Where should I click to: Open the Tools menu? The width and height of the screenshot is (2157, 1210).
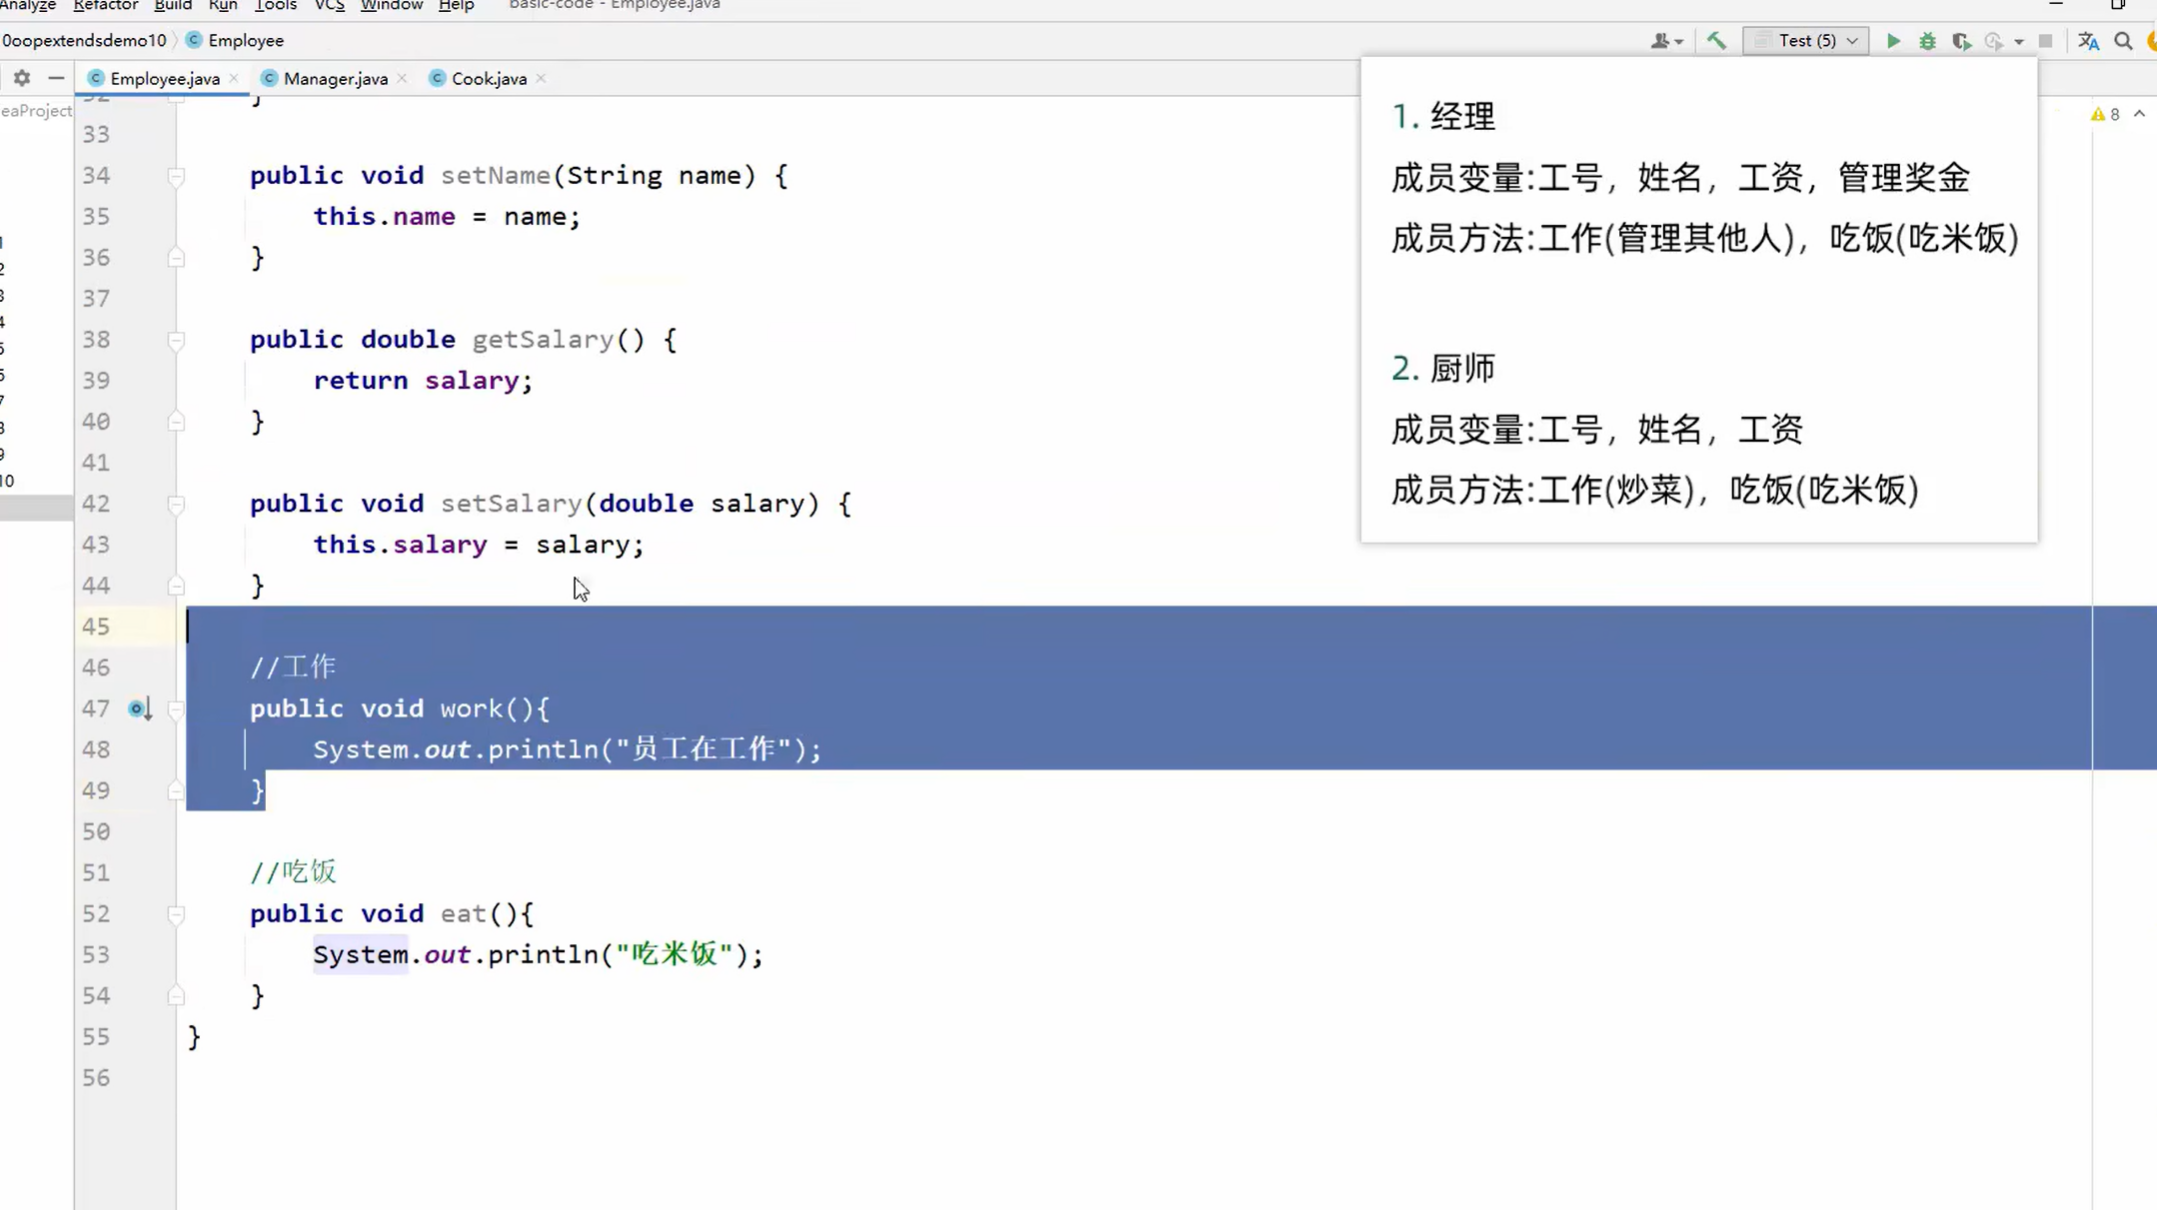click(x=275, y=6)
